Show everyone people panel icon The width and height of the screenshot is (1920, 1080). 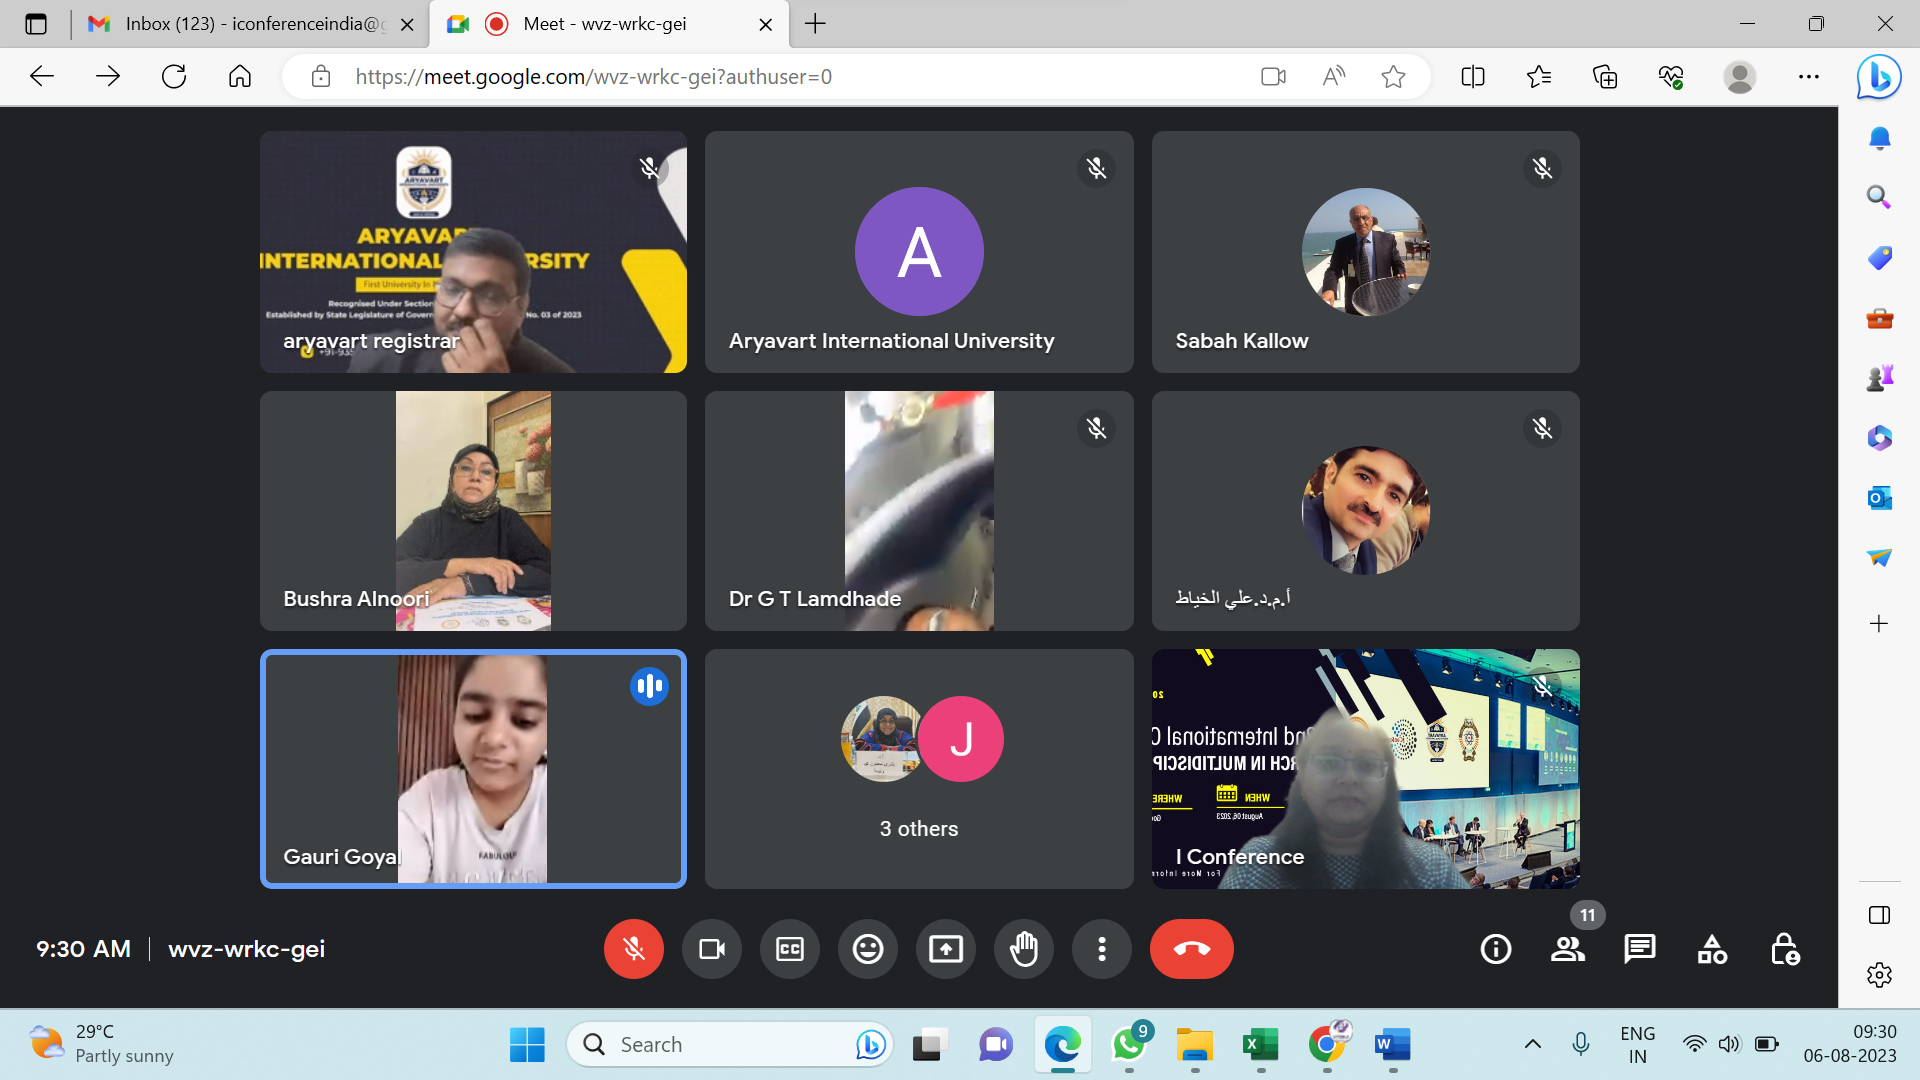tap(1567, 948)
